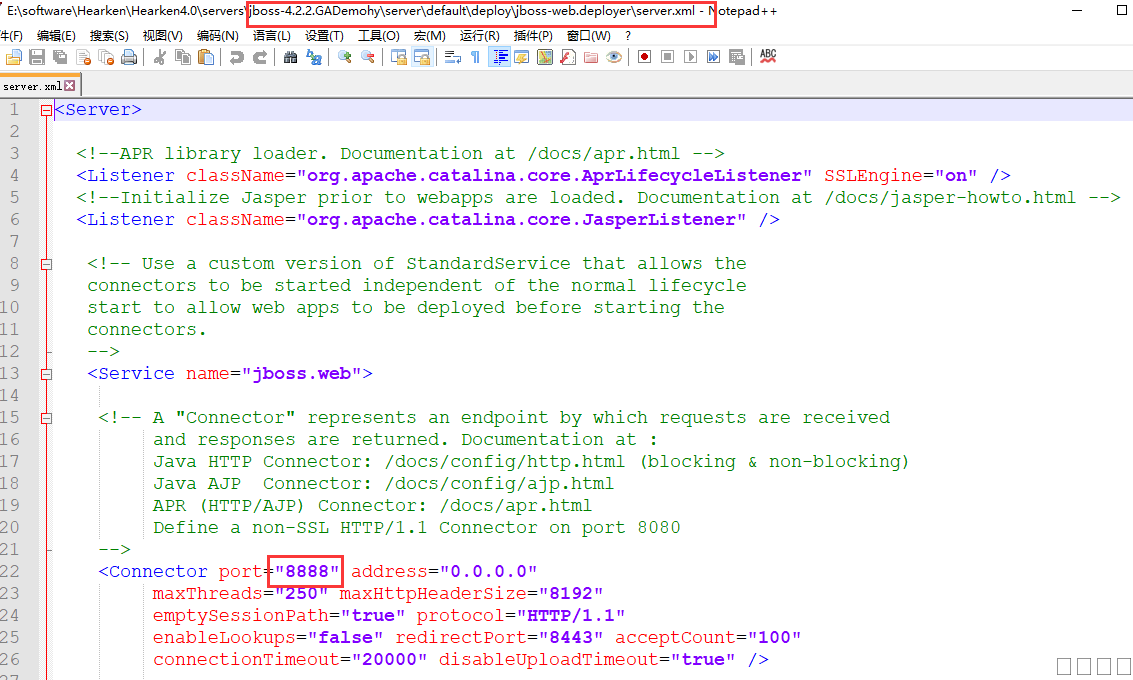Open the 插件(P) menu
Screen dimensions: 1133x680
click(532, 35)
